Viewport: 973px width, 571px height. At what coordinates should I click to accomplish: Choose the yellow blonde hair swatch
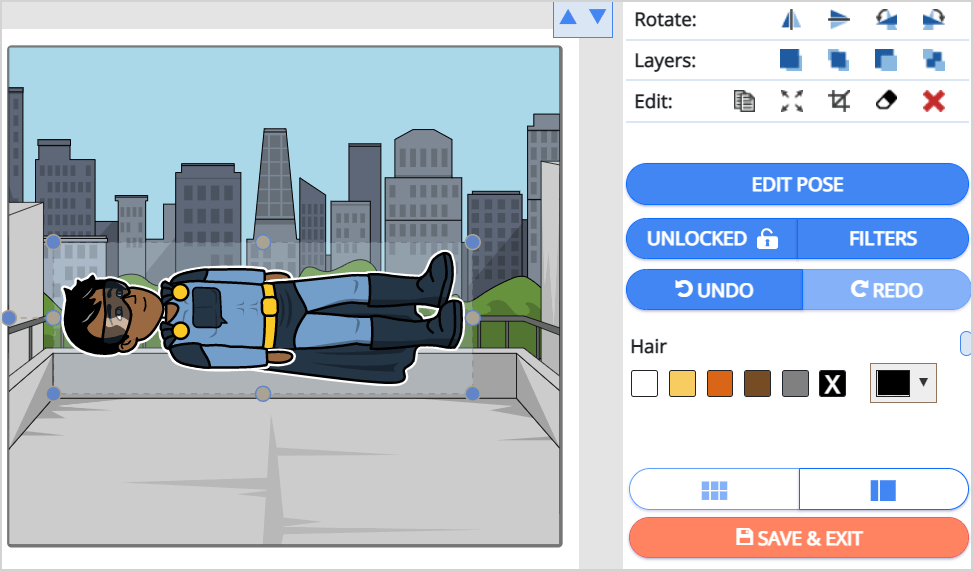(682, 384)
